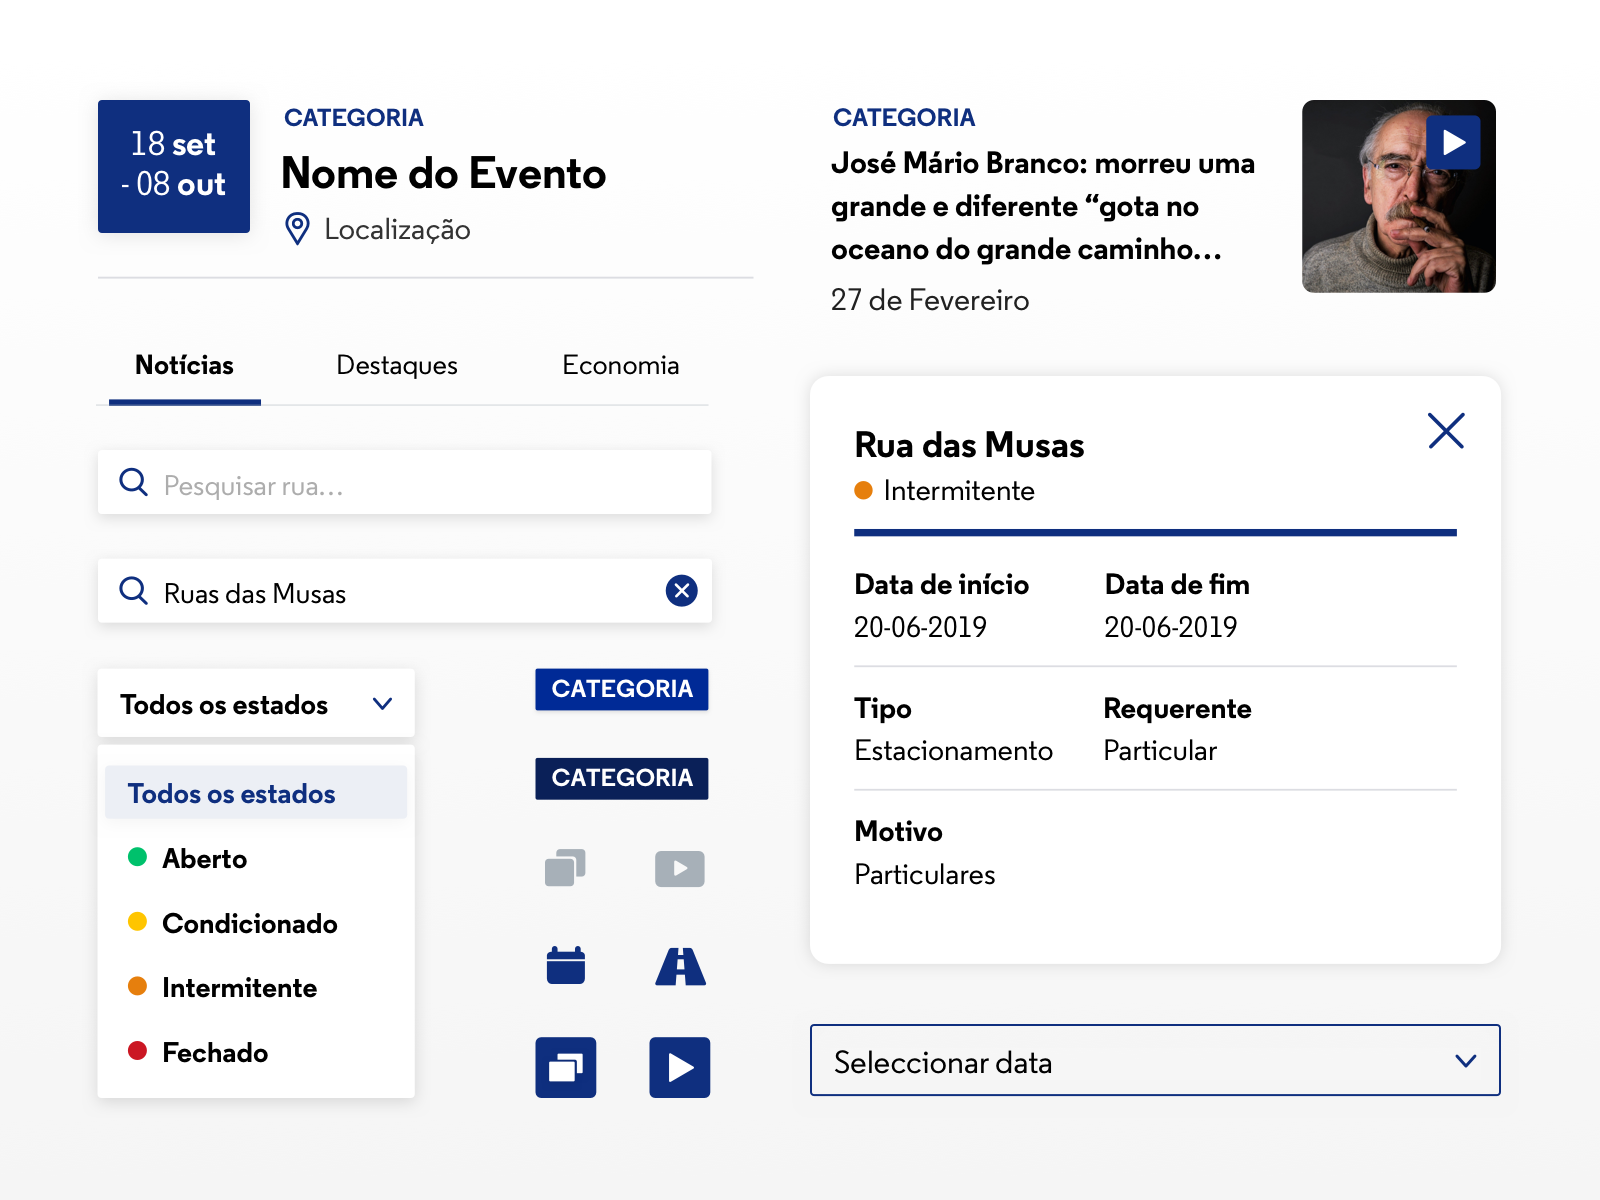
Task: Click the Pesquisar rua search field
Action: pyautogui.click(x=420, y=486)
